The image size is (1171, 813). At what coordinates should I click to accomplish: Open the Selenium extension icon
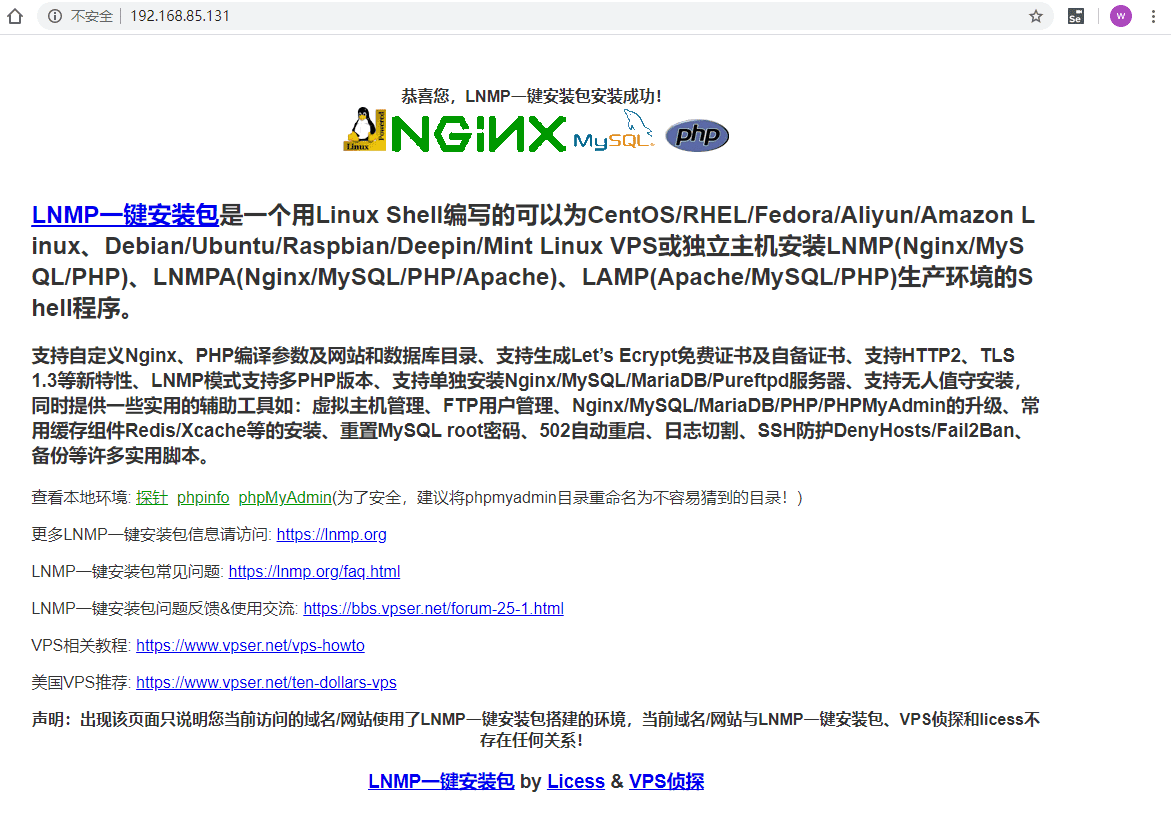point(1075,16)
